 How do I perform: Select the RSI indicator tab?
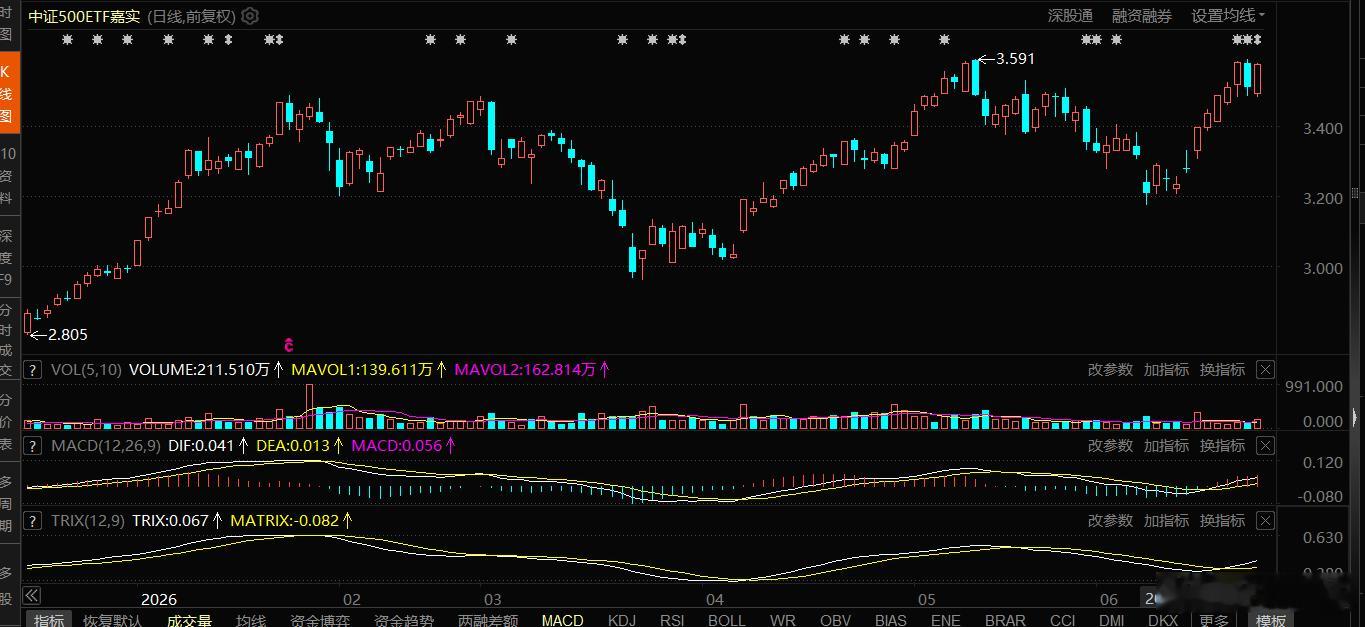672,620
